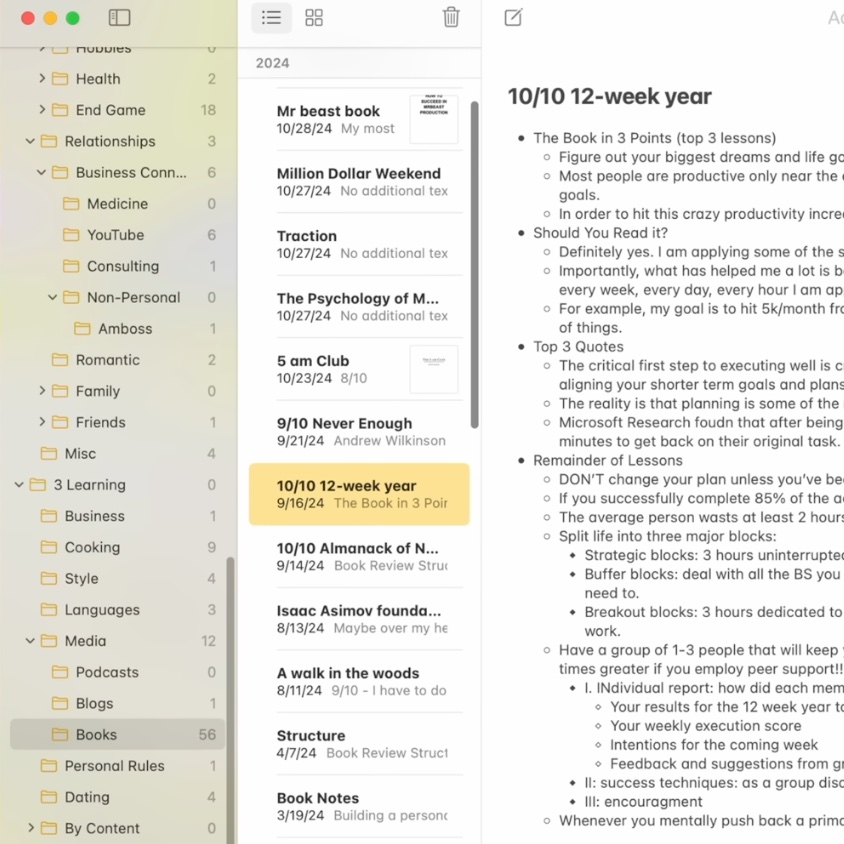The image size is (844, 844).
Task: Switch to gallery grid view
Action: [314, 18]
